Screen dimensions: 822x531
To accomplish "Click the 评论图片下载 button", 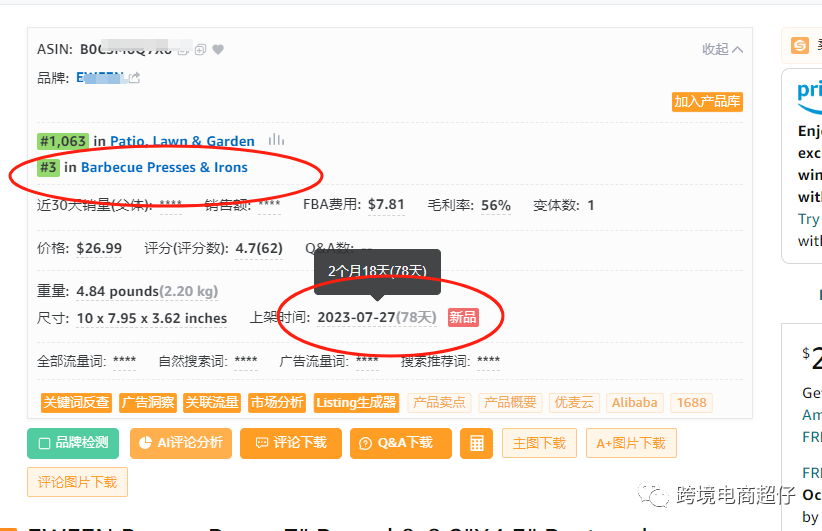I will click(78, 482).
